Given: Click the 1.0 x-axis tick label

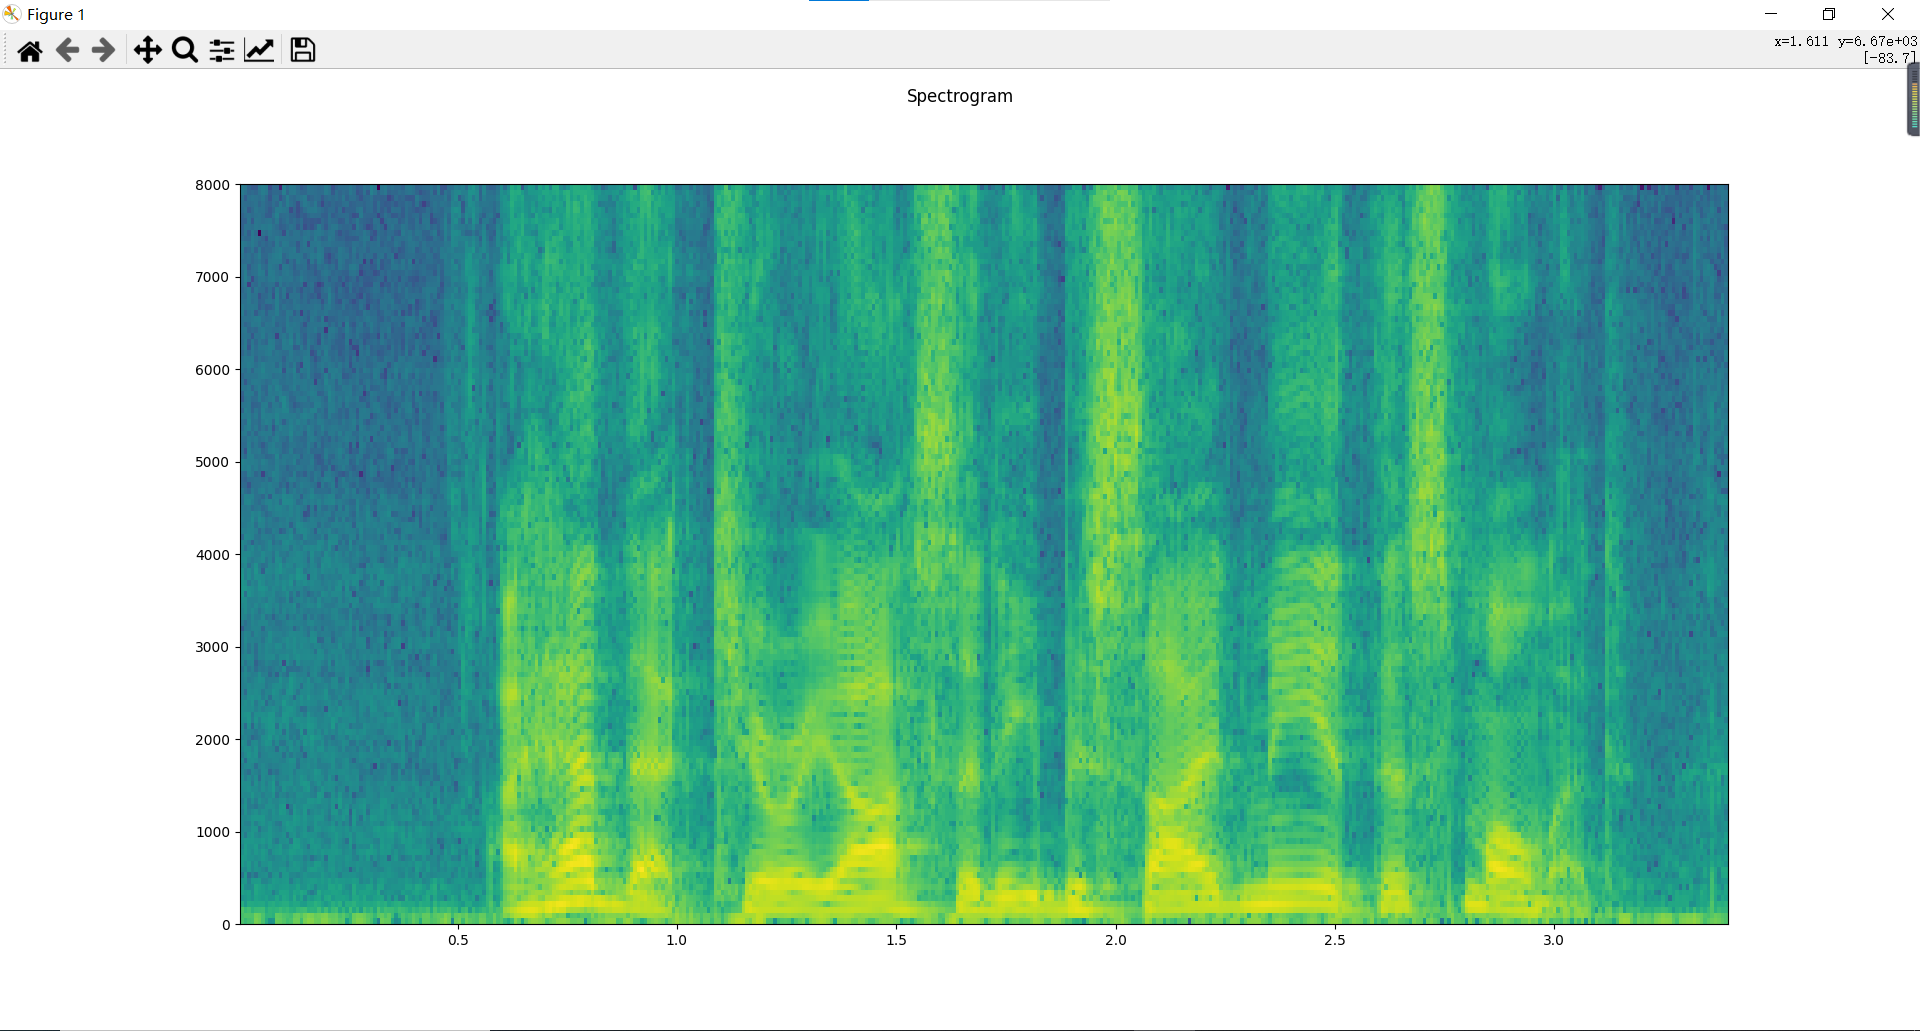Looking at the screenshot, I should tap(677, 940).
